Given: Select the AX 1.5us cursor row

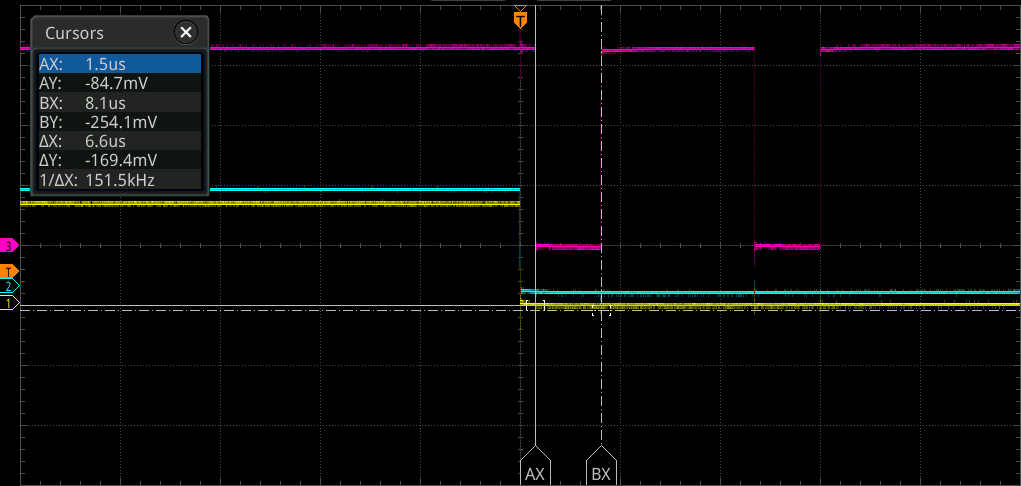Looking at the screenshot, I should [x=120, y=65].
